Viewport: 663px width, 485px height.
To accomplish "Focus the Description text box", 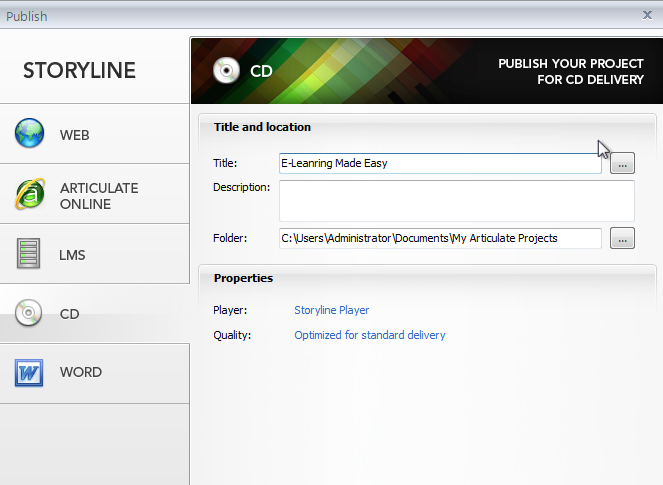I will tap(456, 200).
